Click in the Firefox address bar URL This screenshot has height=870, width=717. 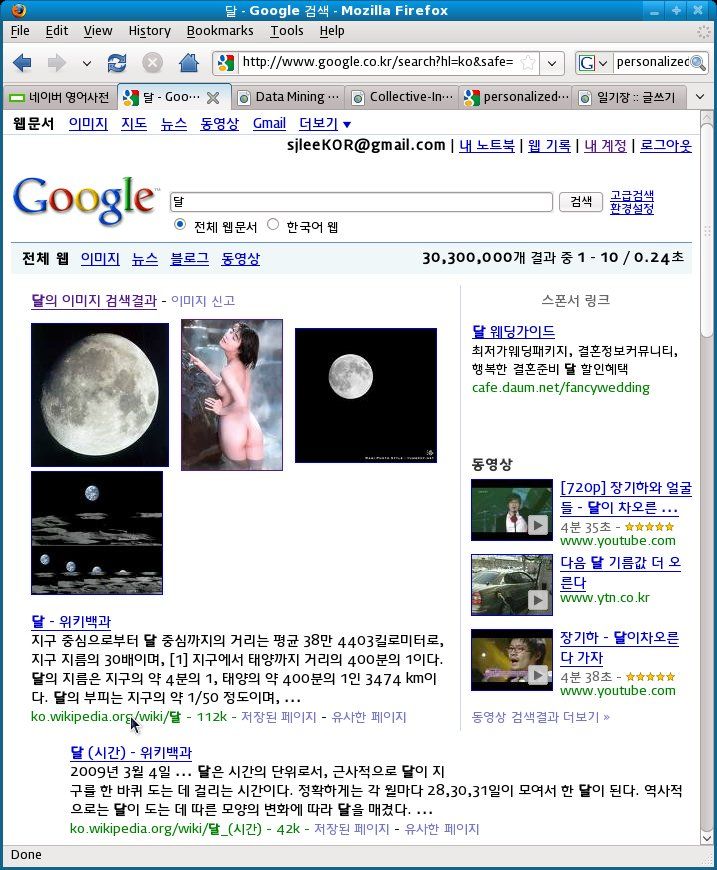coord(377,62)
